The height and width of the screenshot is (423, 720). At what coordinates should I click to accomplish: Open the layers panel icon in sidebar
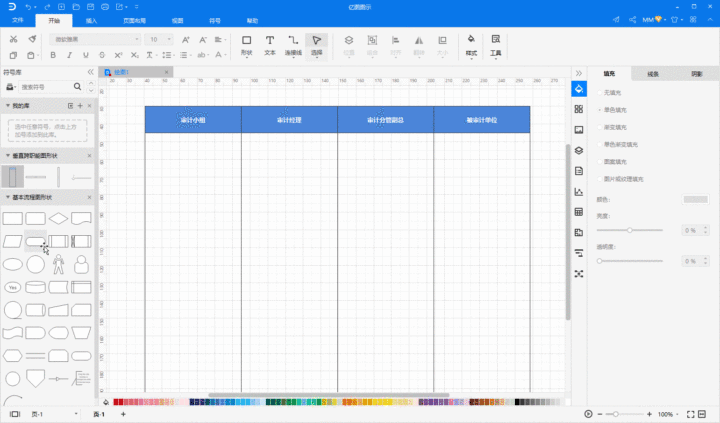click(579, 151)
